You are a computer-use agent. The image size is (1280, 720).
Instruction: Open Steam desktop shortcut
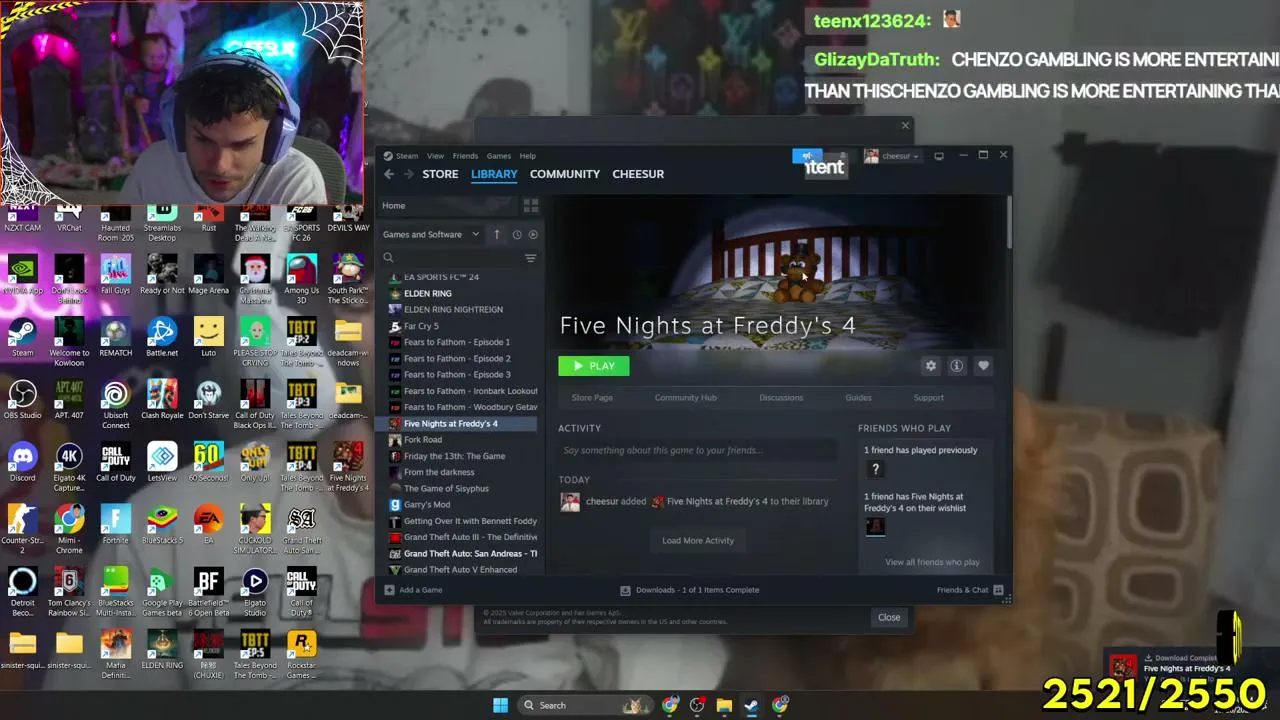pos(22,338)
